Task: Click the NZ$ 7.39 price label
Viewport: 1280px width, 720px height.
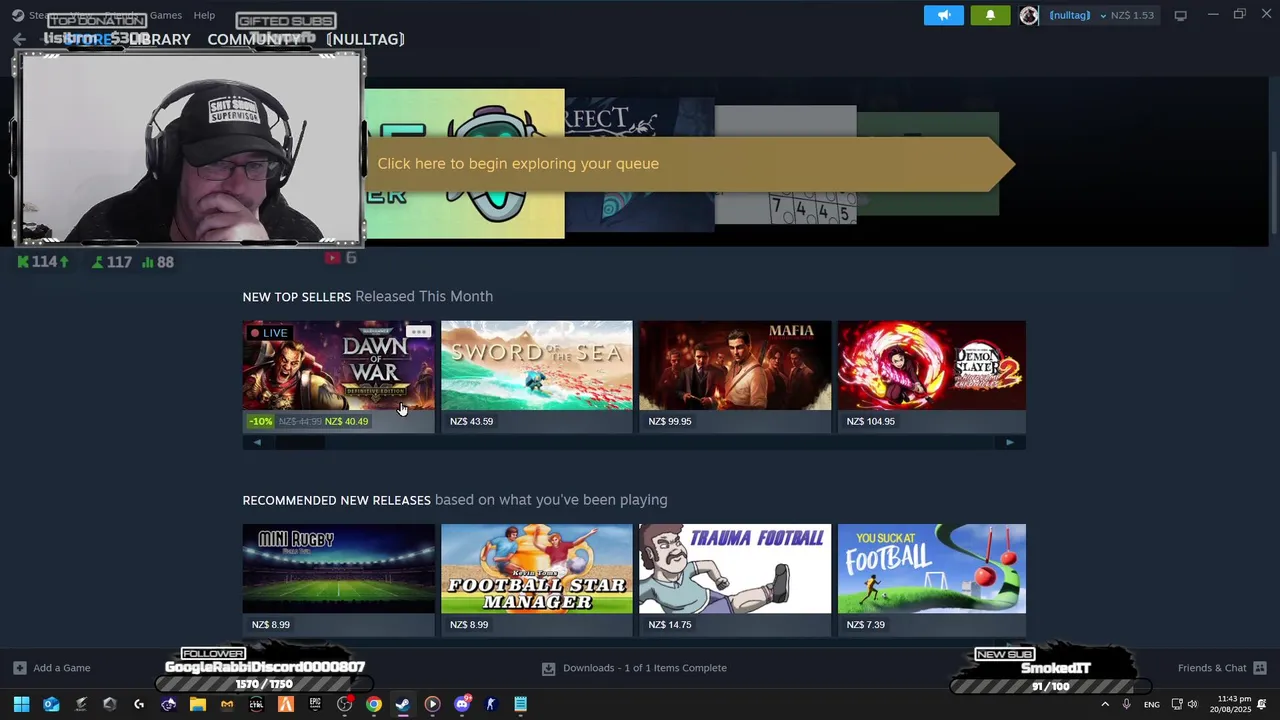Action: 866,625
